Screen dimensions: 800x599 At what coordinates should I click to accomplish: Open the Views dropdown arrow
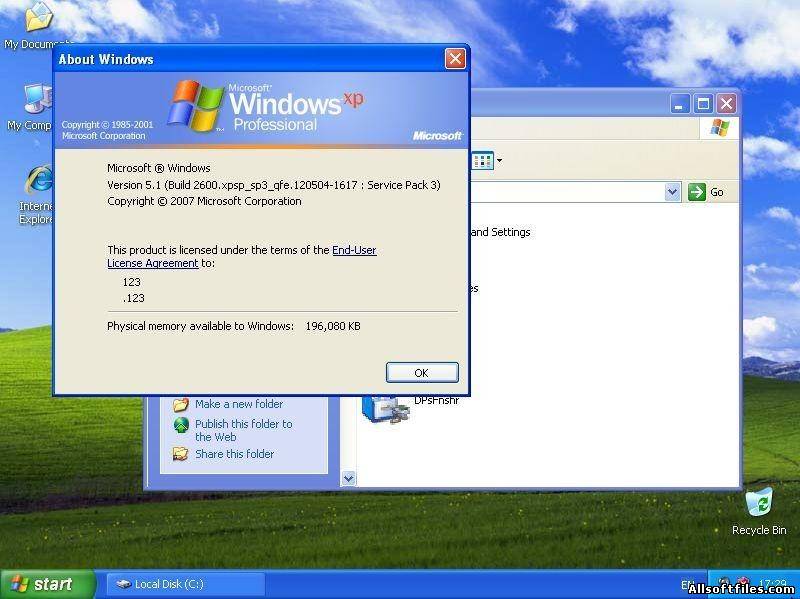[499, 161]
